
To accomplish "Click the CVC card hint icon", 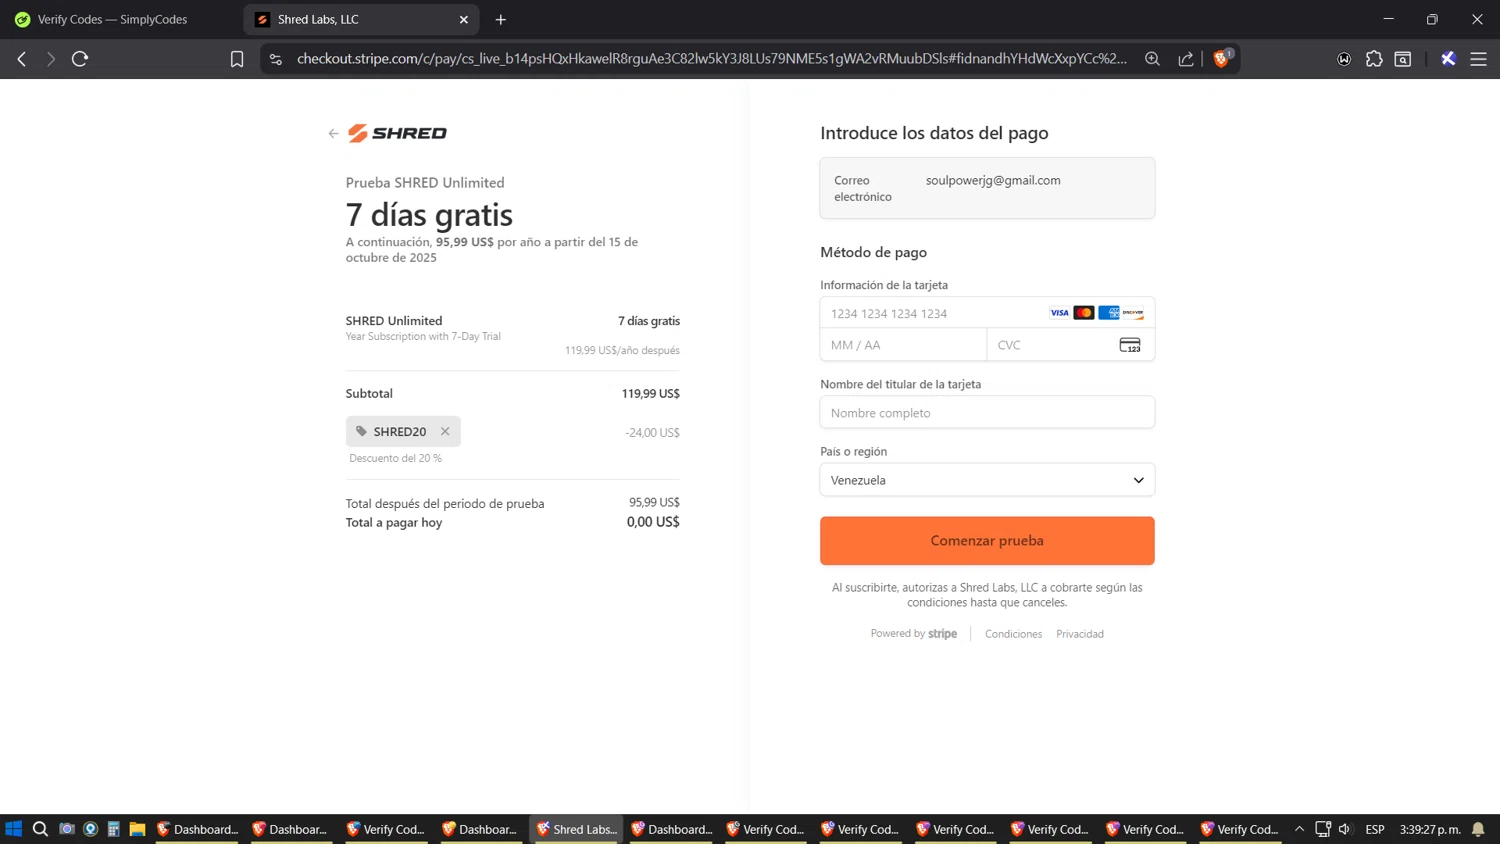I will point(1130,345).
